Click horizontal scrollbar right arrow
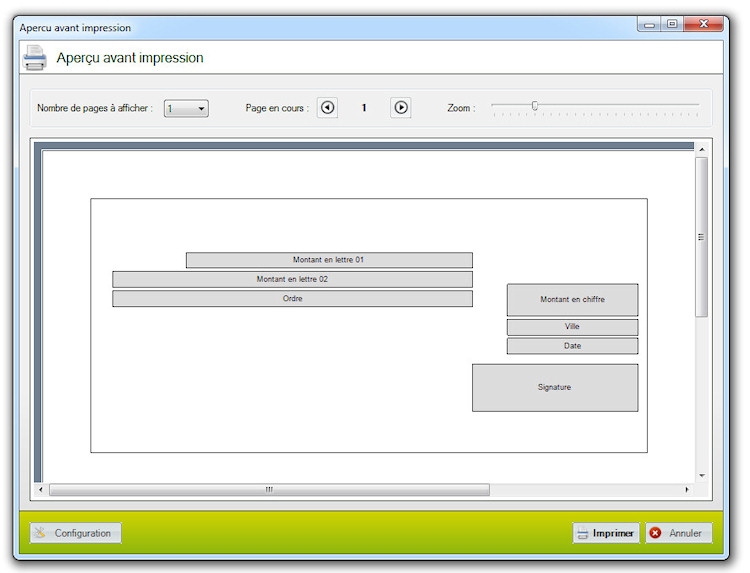The width and height of the screenshot is (750, 573). (x=687, y=490)
